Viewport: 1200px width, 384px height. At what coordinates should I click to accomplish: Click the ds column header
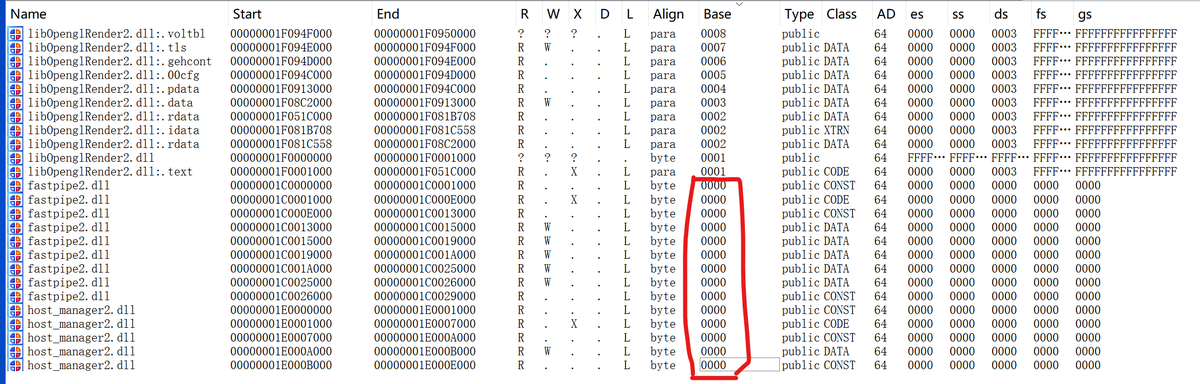(x=1001, y=15)
